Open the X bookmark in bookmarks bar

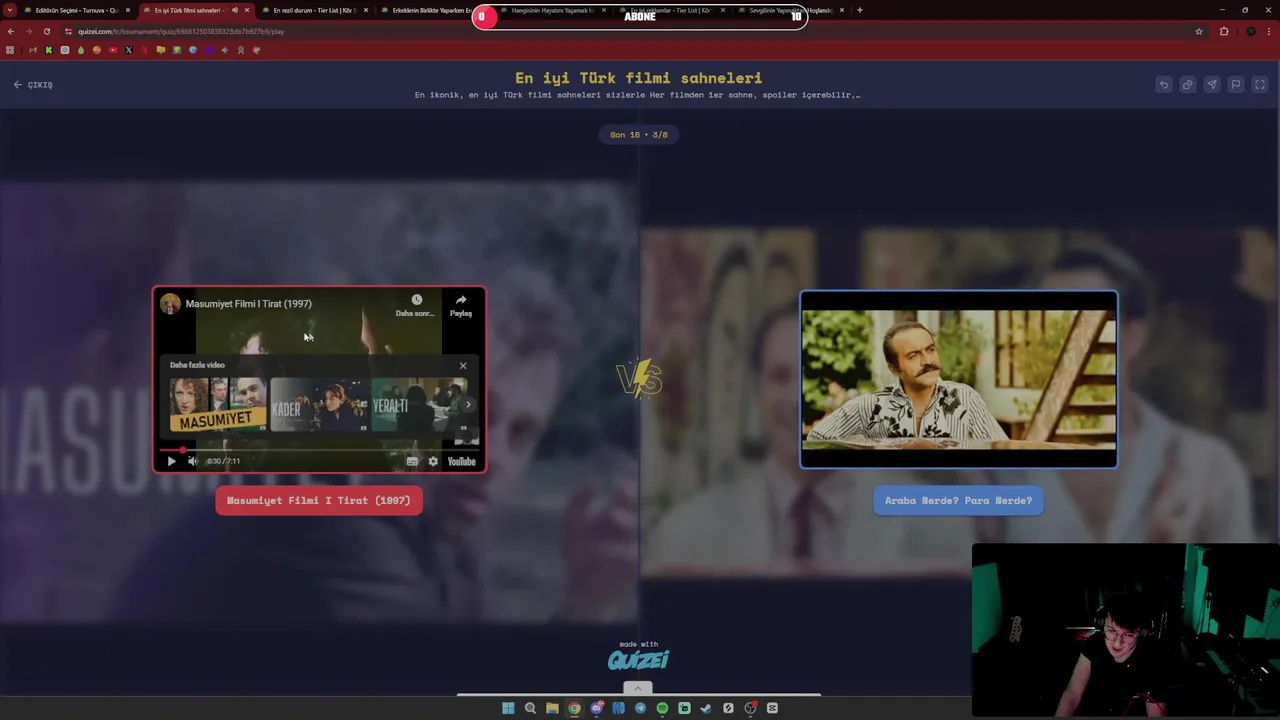point(129,50)
